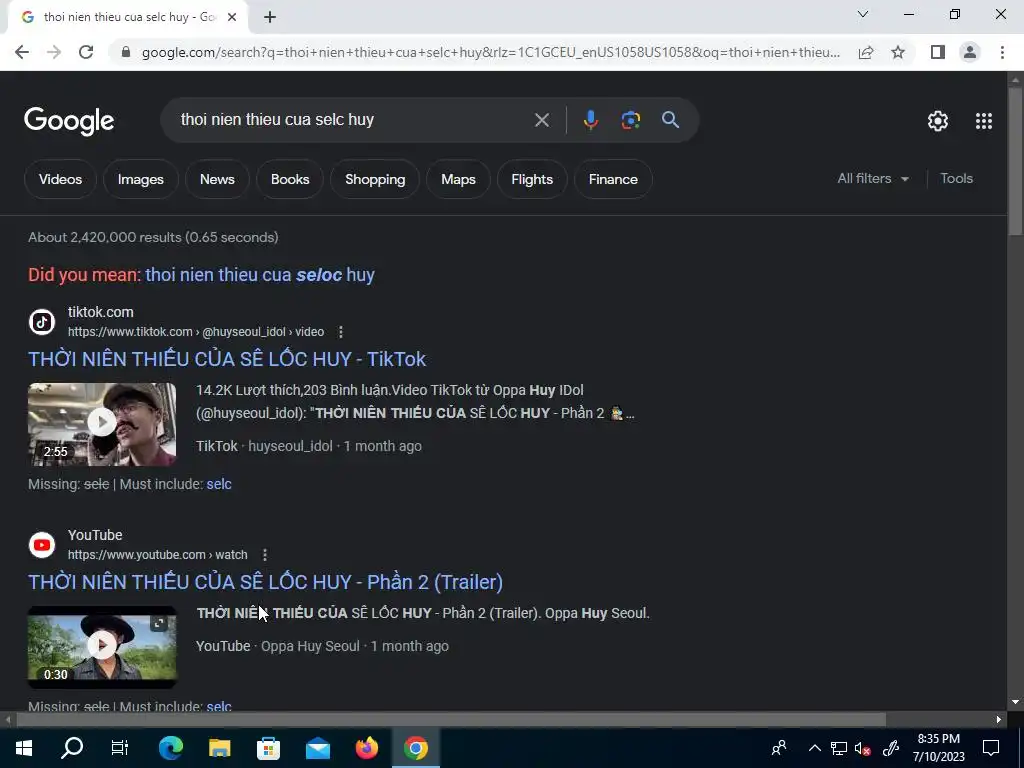Search by image with Lens
This screenshot has height=768, width=1024.
tap(630, 120)
